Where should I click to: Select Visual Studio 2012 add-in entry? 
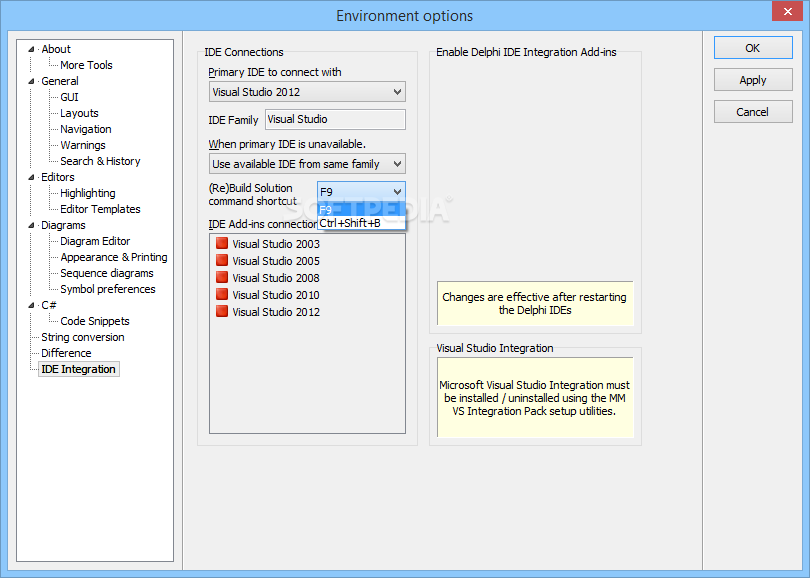[276, 312]
